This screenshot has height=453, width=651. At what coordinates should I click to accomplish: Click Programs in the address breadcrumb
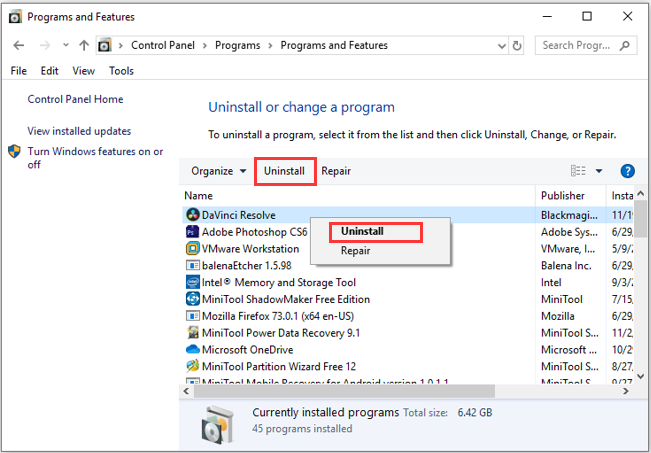[237, 45]
